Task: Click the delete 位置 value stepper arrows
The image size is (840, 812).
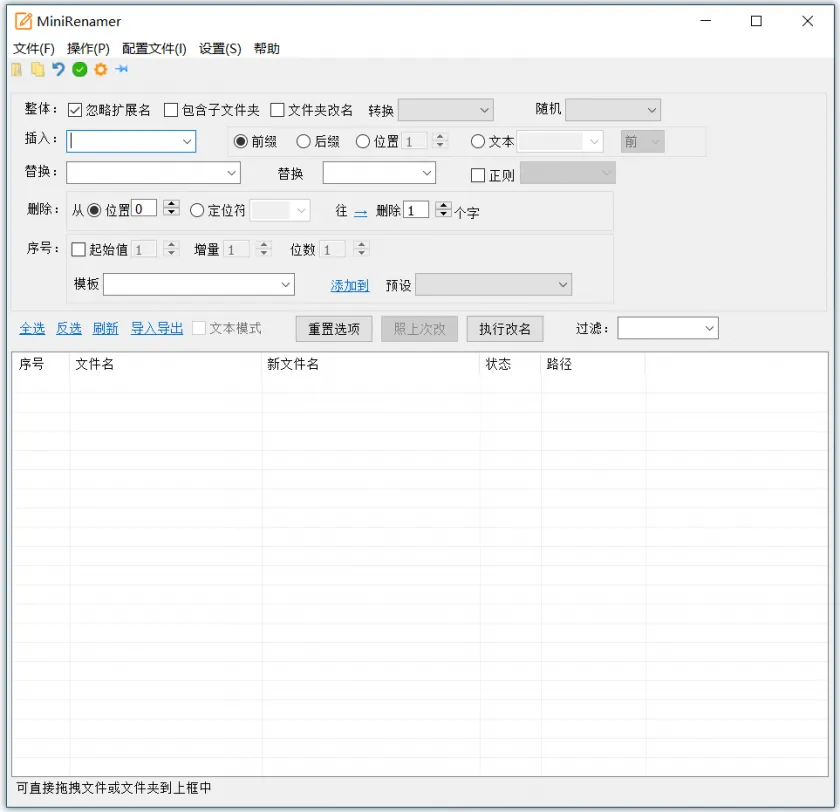Action: point(171,208)
